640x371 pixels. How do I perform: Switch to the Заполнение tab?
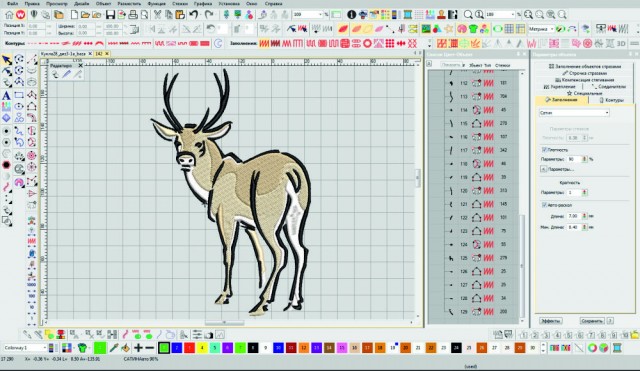(x=562, y=100)
